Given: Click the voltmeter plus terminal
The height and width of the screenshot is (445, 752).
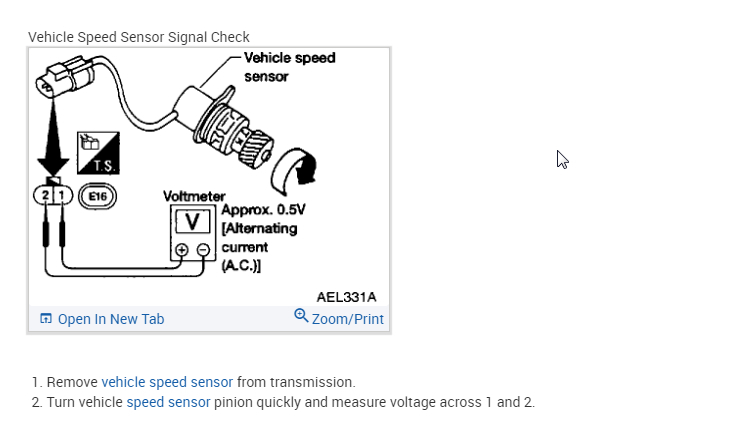Looking at the screenshot, I should click(x=183, y=250).
